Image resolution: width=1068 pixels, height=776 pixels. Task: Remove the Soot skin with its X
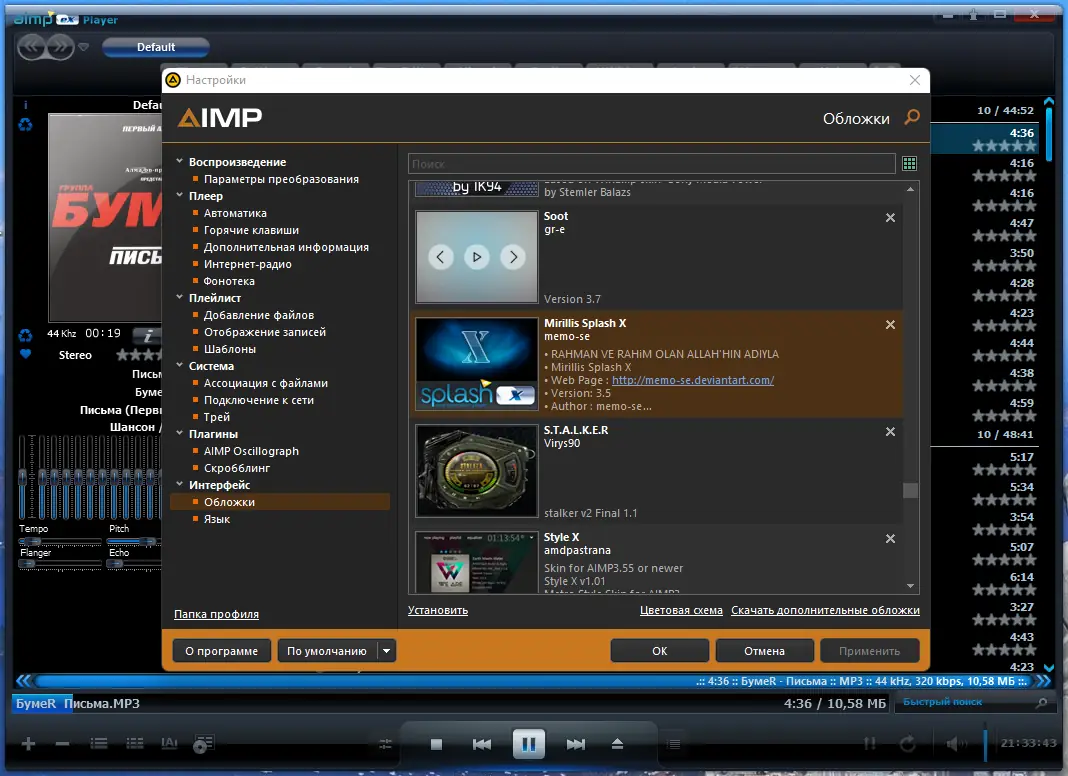tap(890, 218)
